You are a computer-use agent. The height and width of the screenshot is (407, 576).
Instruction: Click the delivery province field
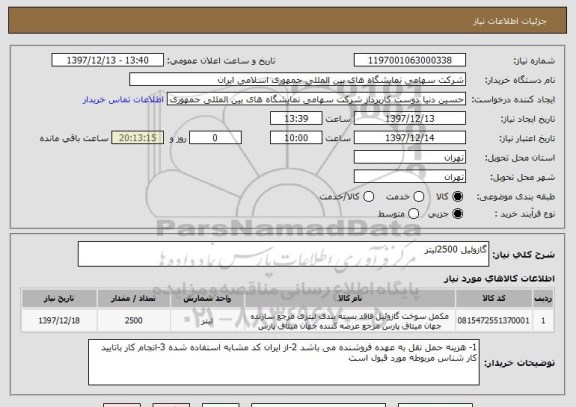tap(410, 157)
